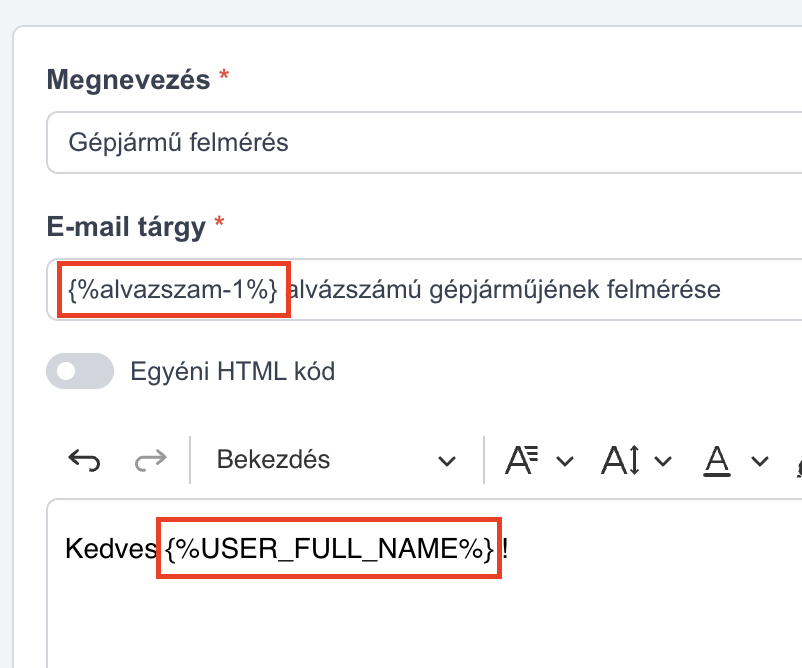Click the empty area below the Kedves line
This screenshot has width=802, height=668.
tap(424, 621)
